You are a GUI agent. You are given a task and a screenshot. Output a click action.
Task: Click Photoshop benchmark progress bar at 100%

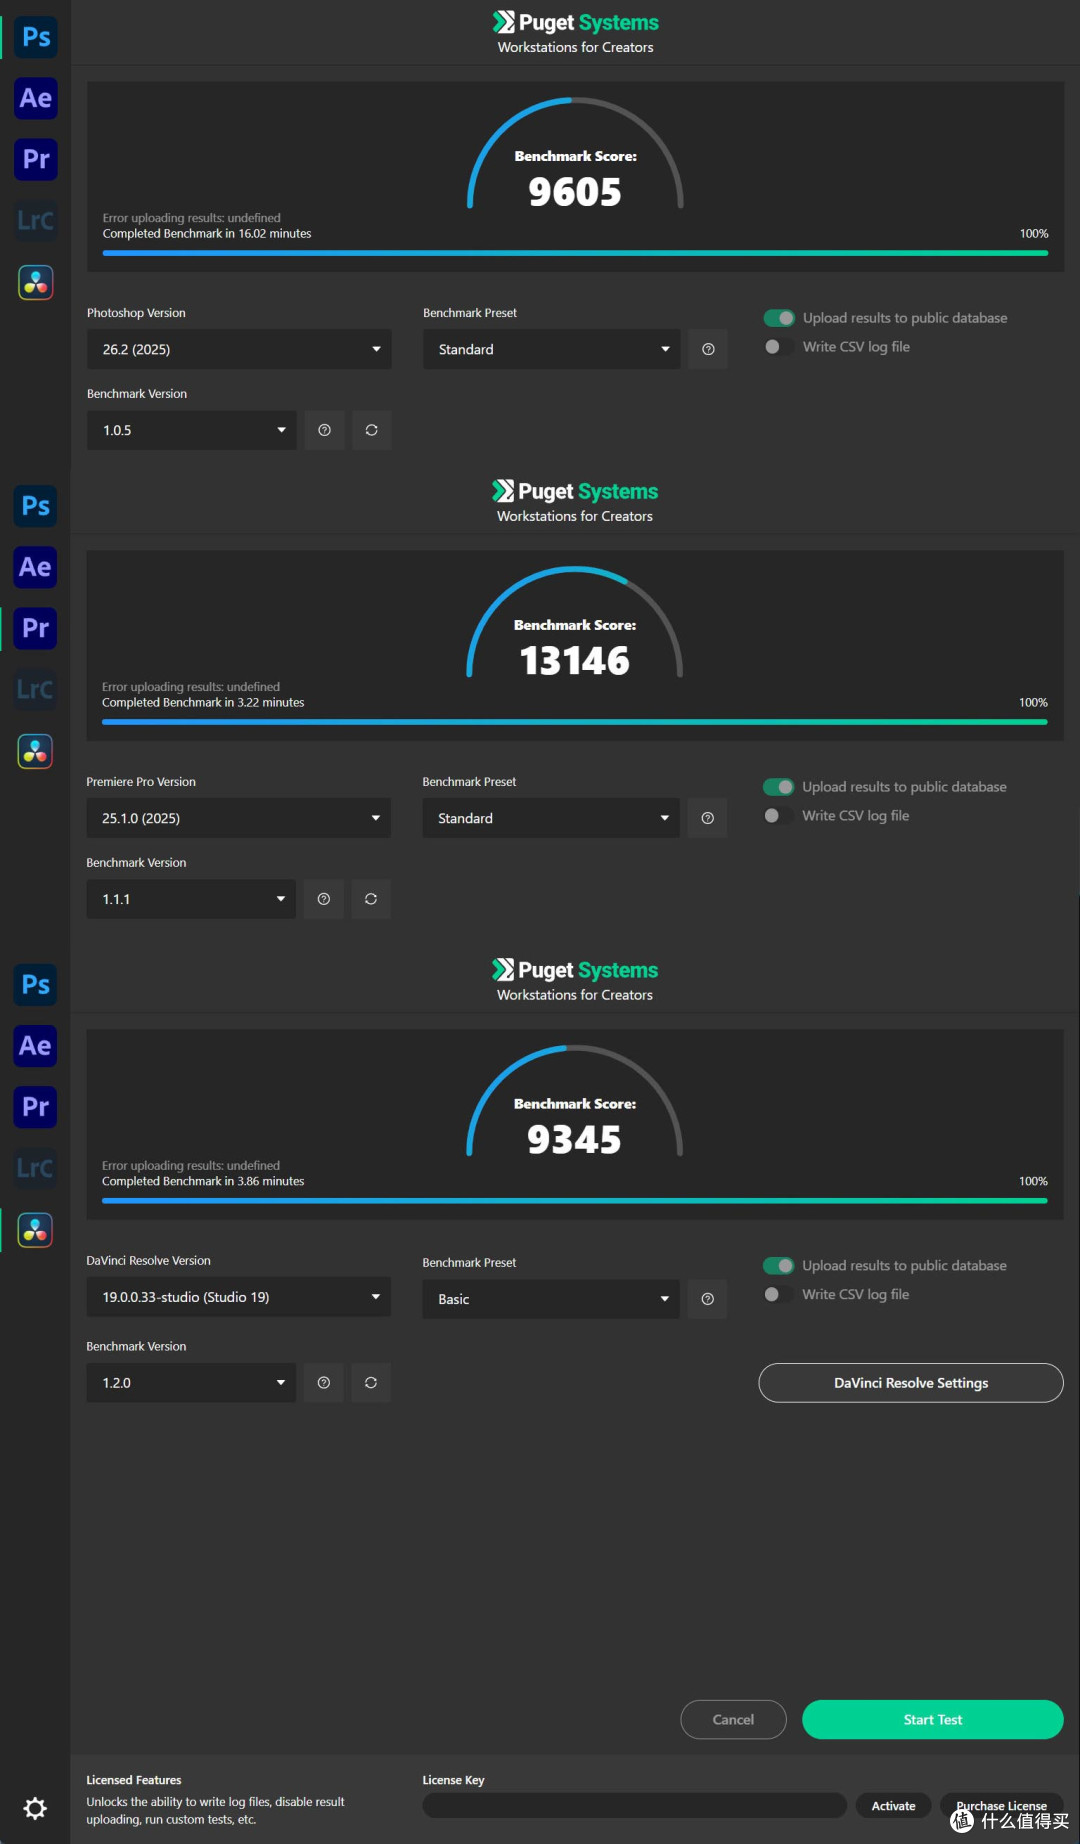575,253
